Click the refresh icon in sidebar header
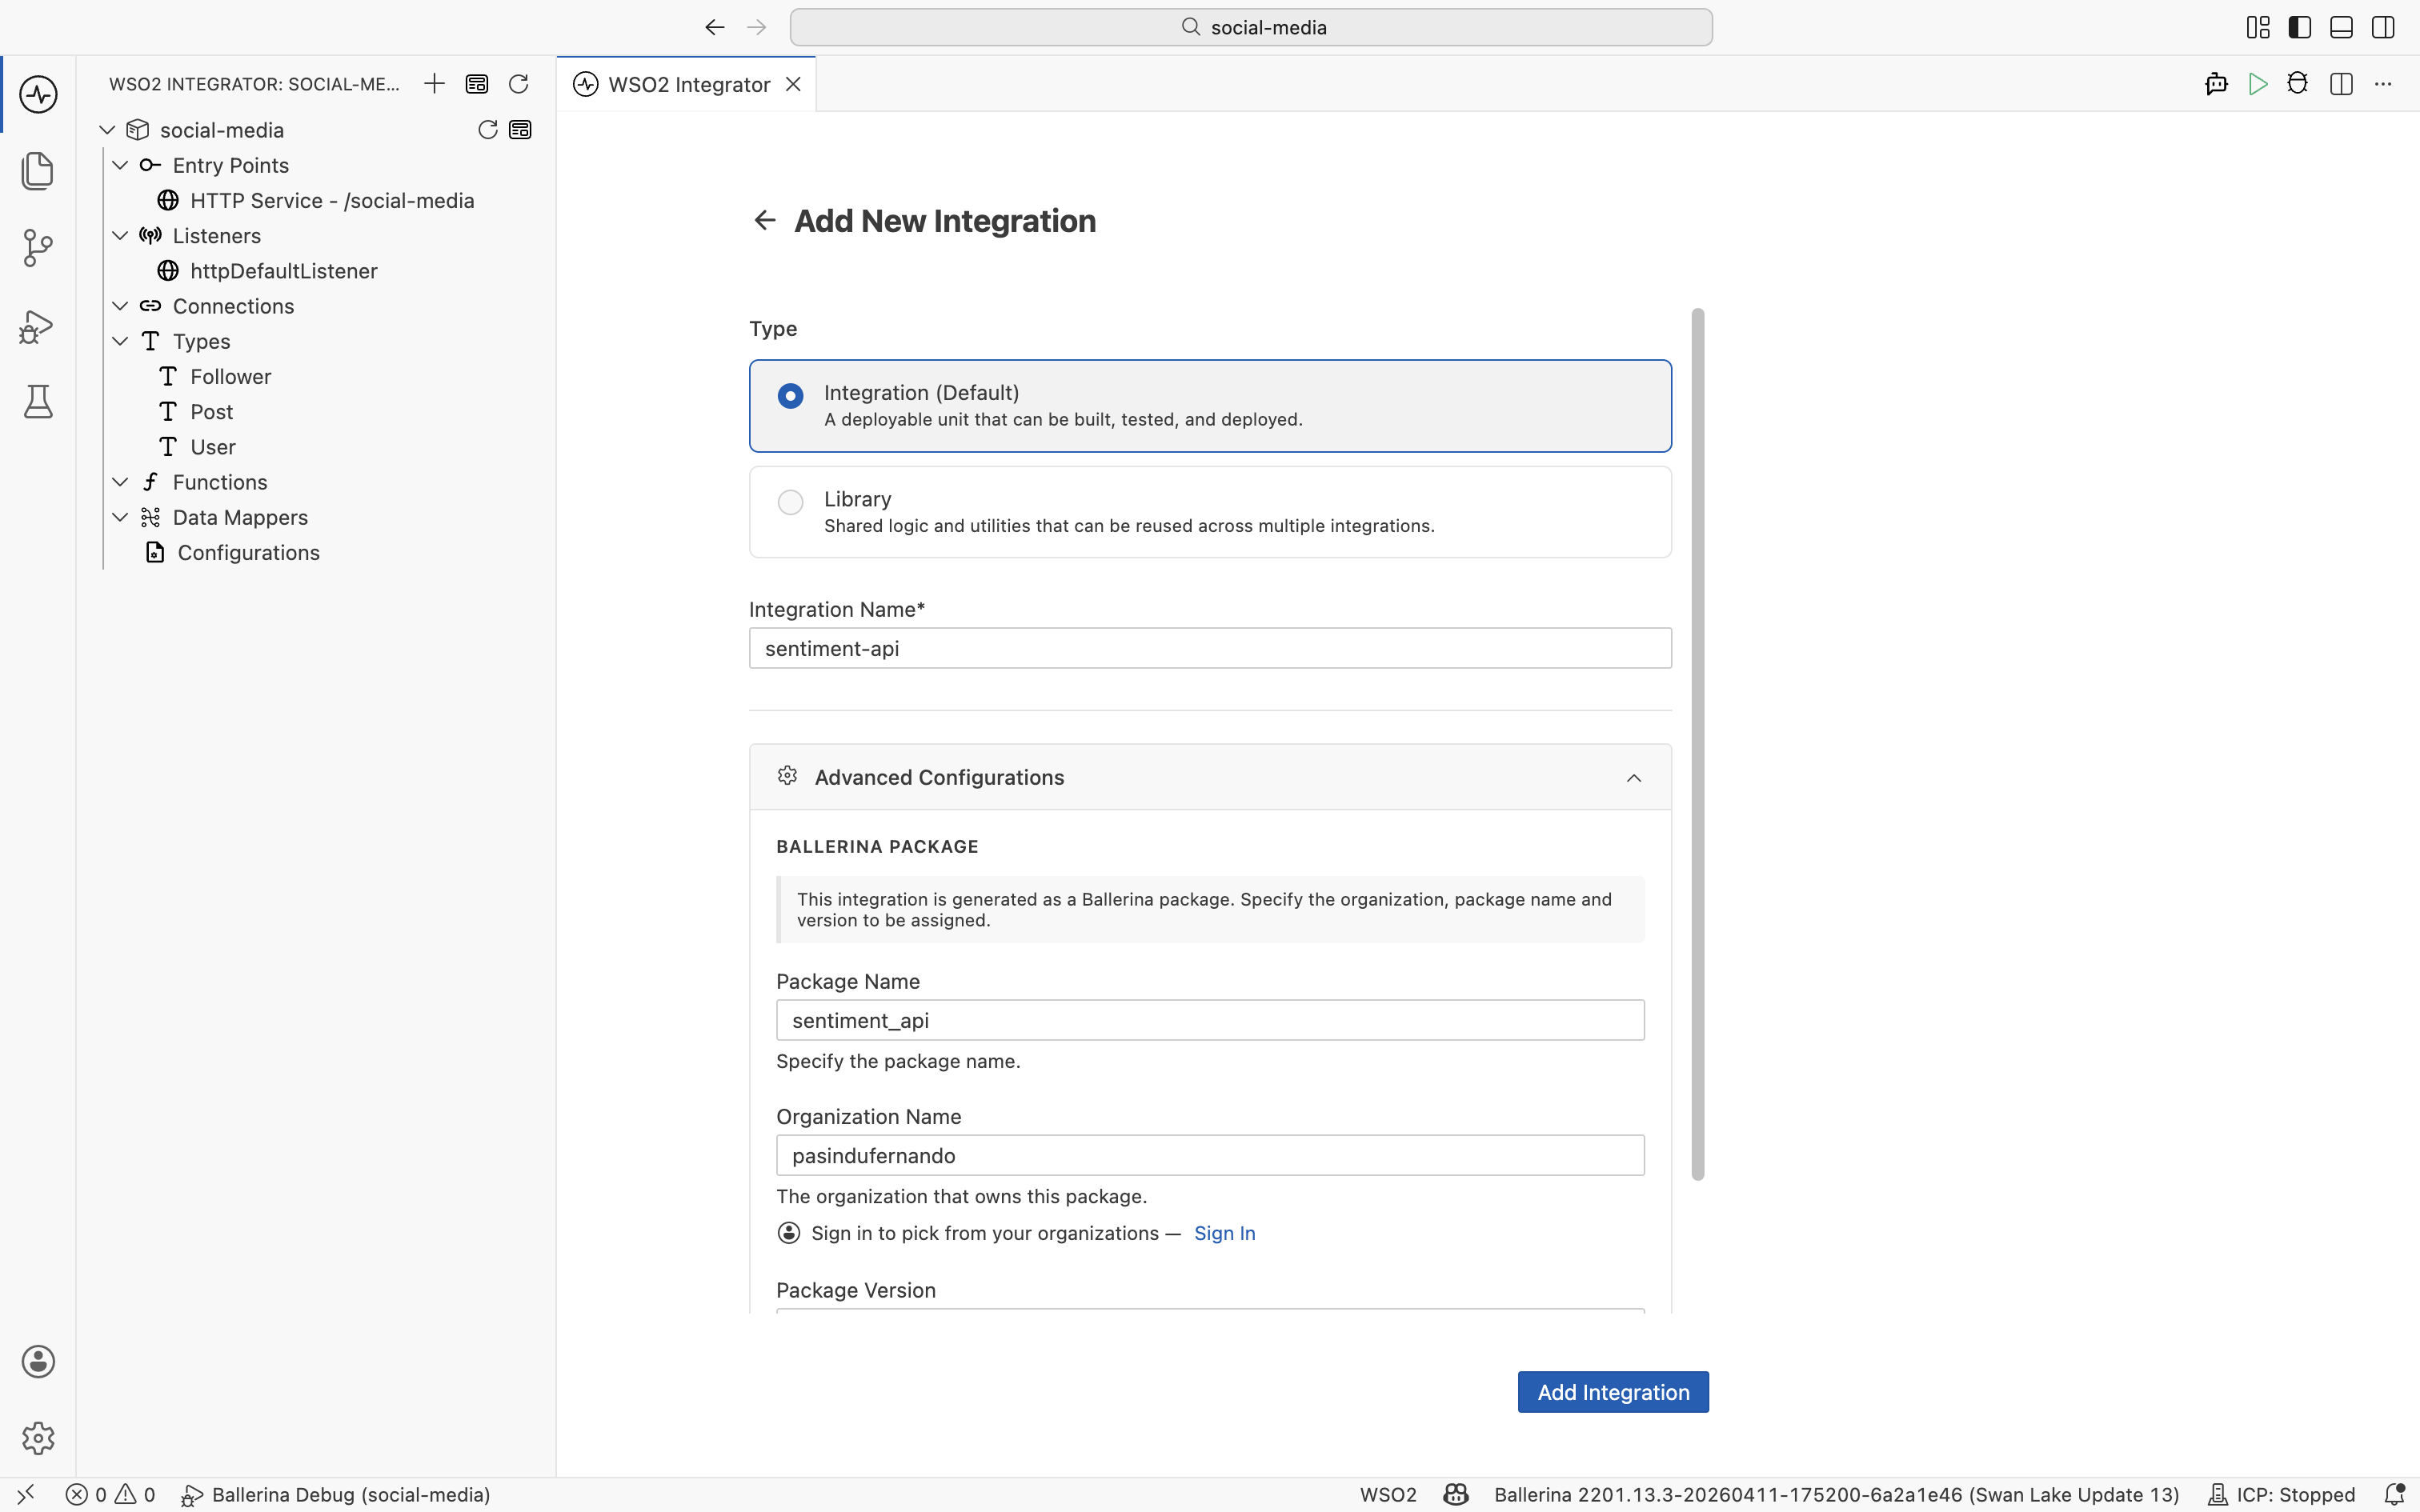Screen dimensions: 2420x1512 (518, 84)
